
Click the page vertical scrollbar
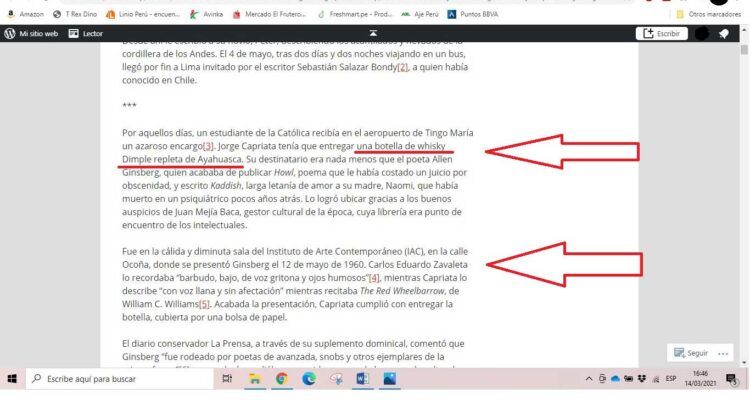(x=743, y=200)
